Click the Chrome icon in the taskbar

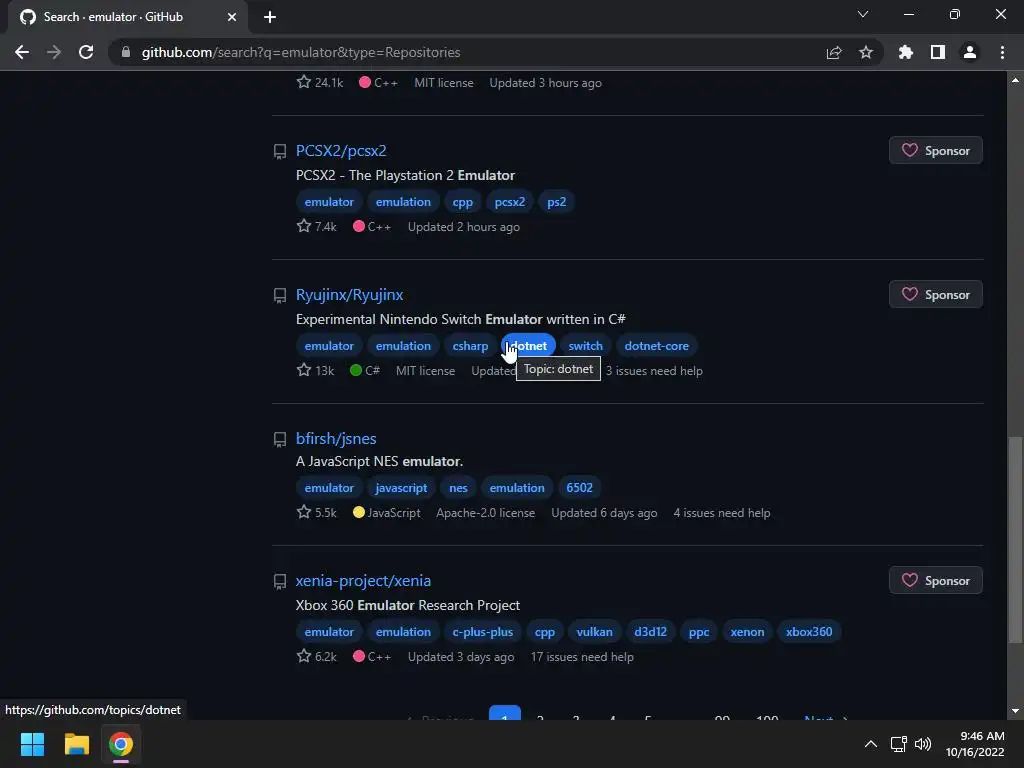(x=121, y=744)
